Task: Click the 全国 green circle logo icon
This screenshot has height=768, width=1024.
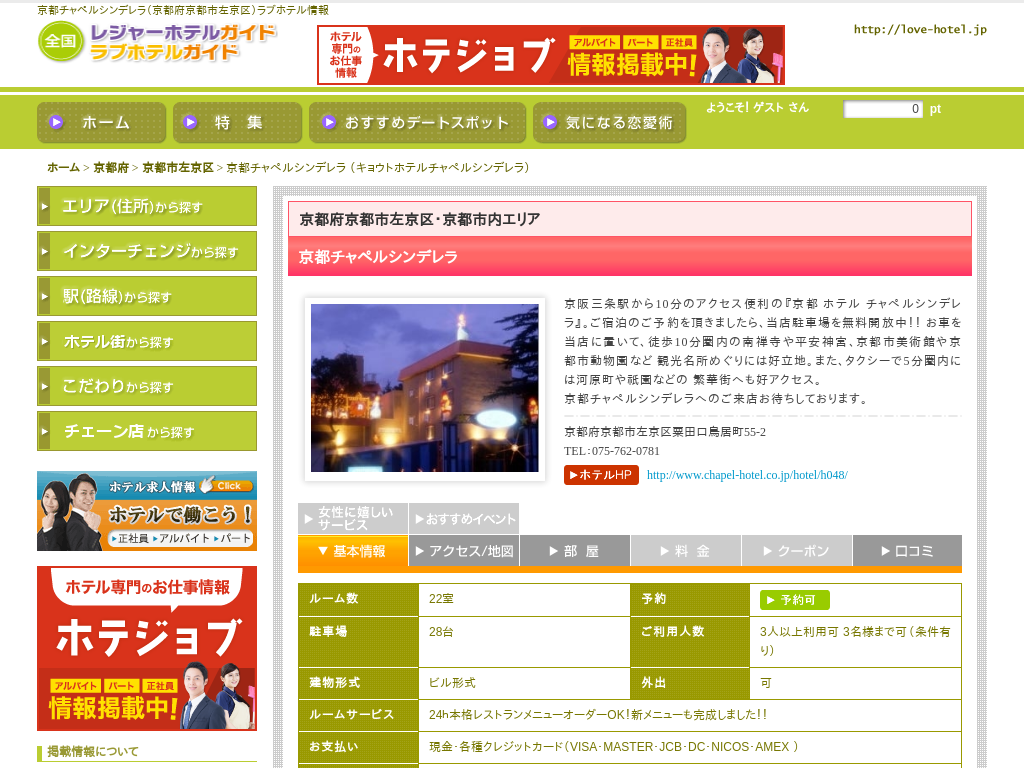Action: [61, 41]
